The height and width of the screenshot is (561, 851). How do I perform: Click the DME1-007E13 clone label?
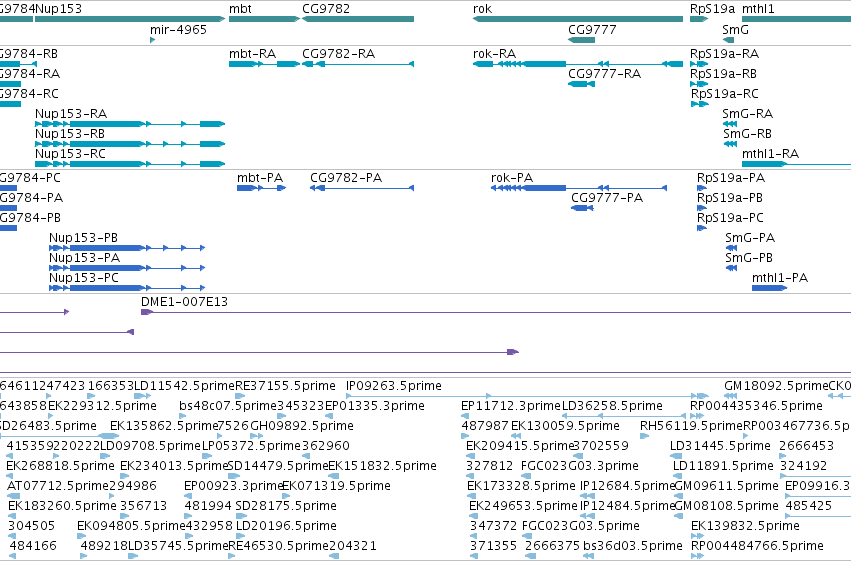tap(185, 302)
